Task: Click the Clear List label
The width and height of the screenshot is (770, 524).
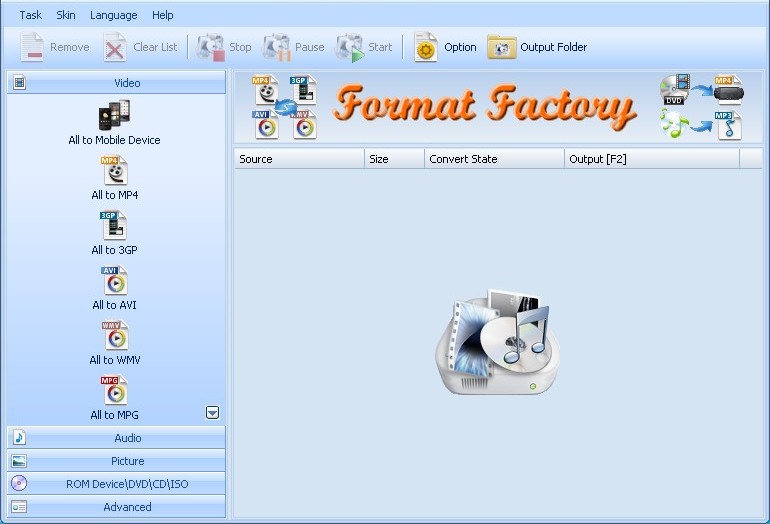Action: coord(155,47)
